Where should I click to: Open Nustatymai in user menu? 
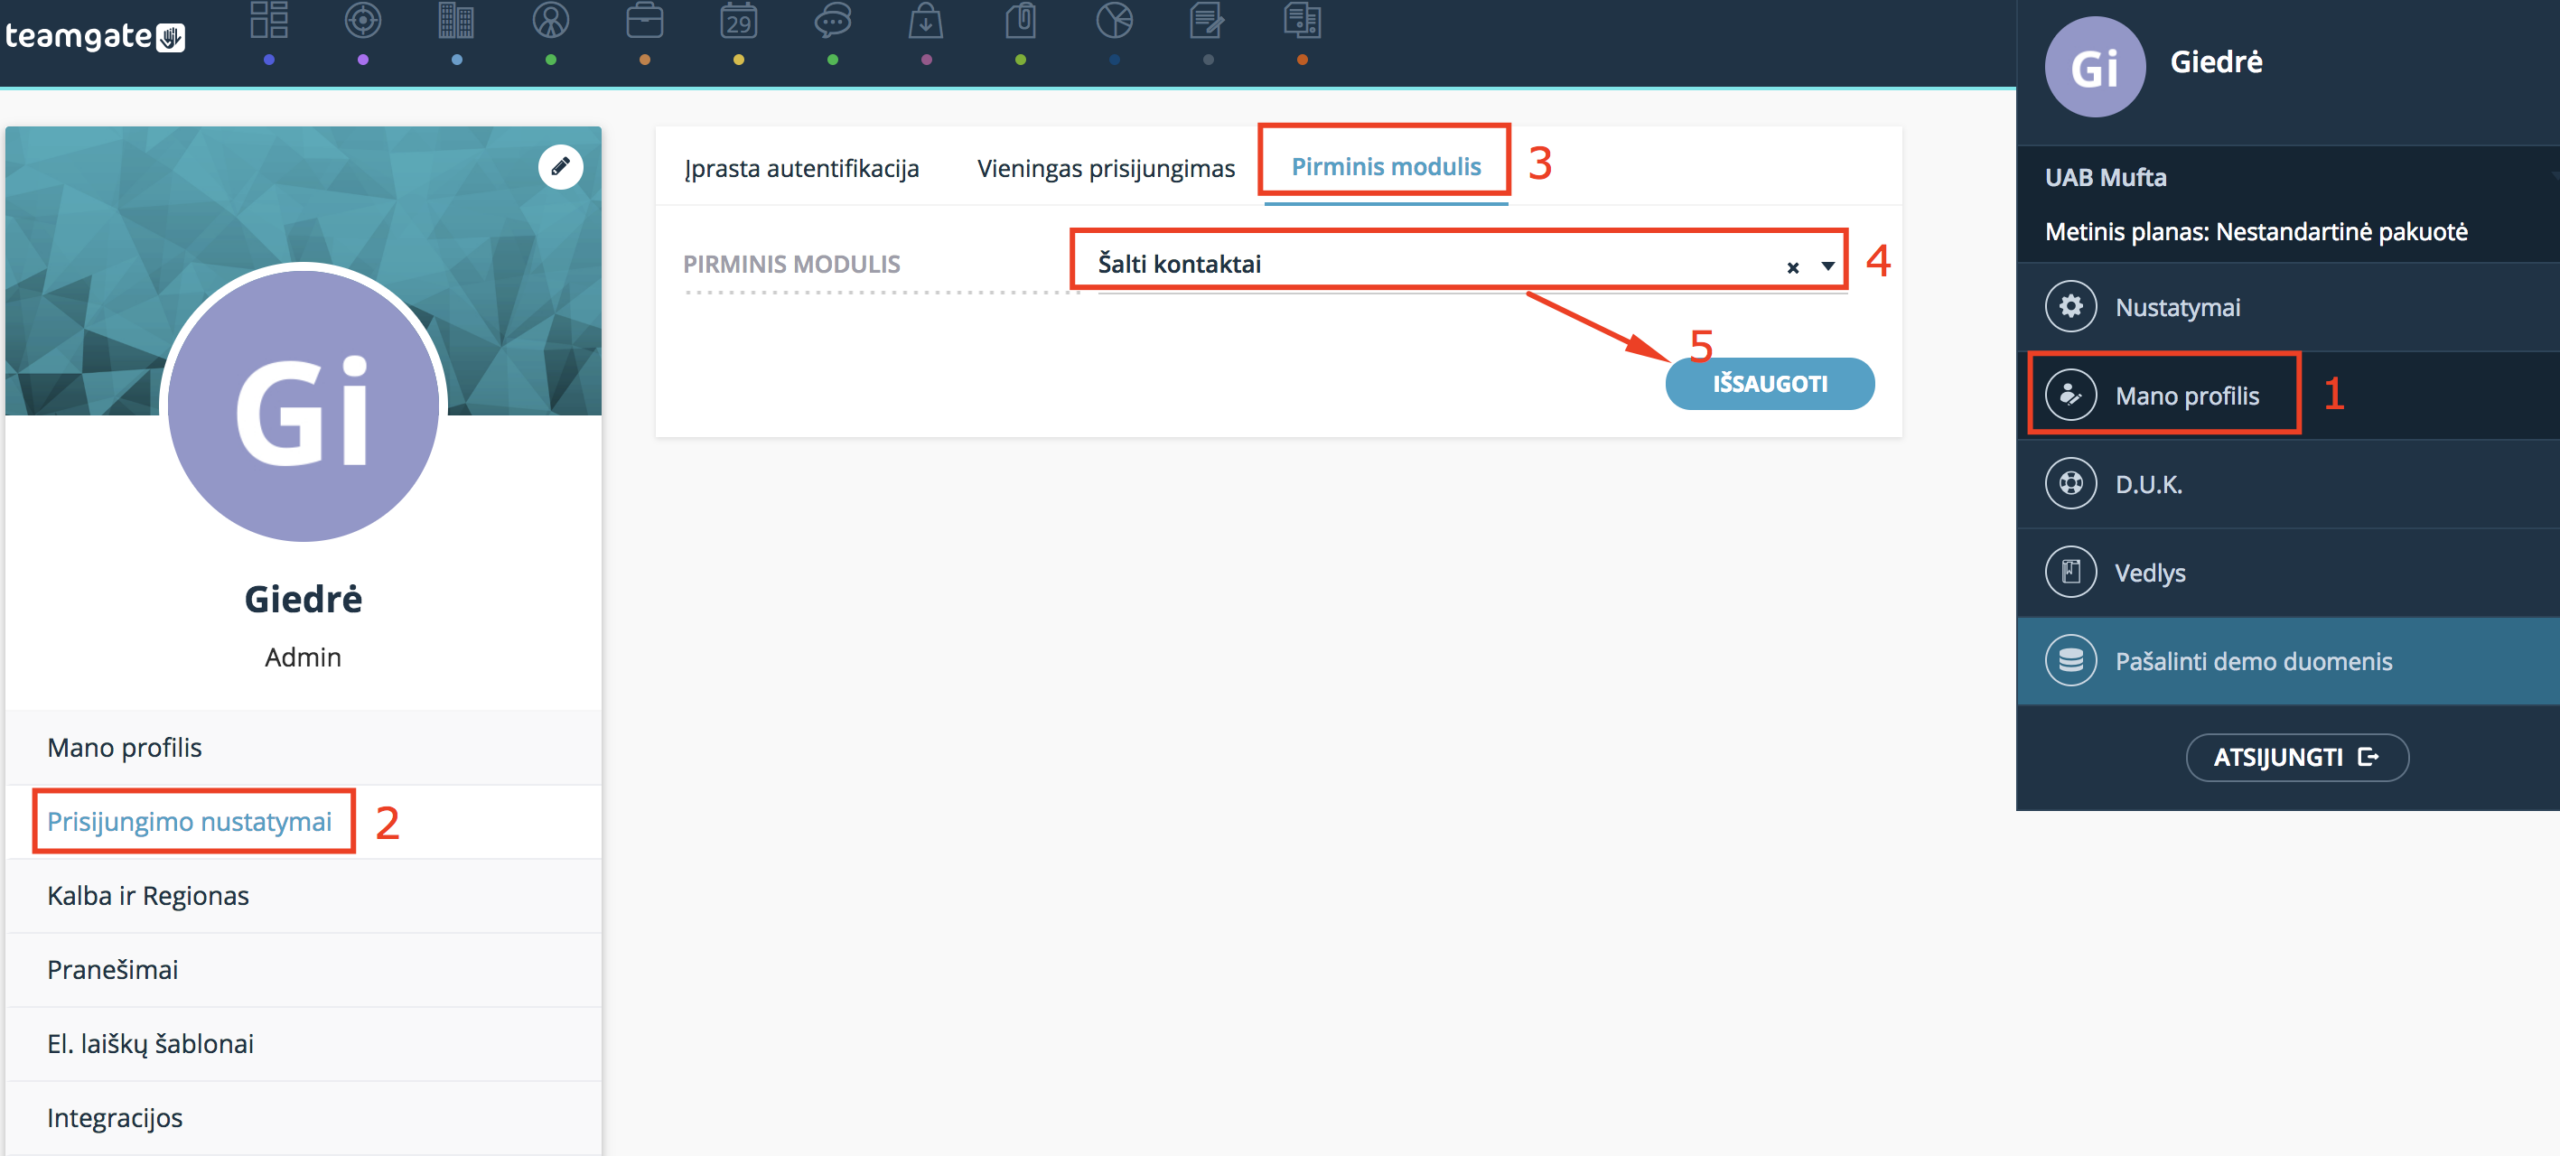click(x=2288, y=307)
